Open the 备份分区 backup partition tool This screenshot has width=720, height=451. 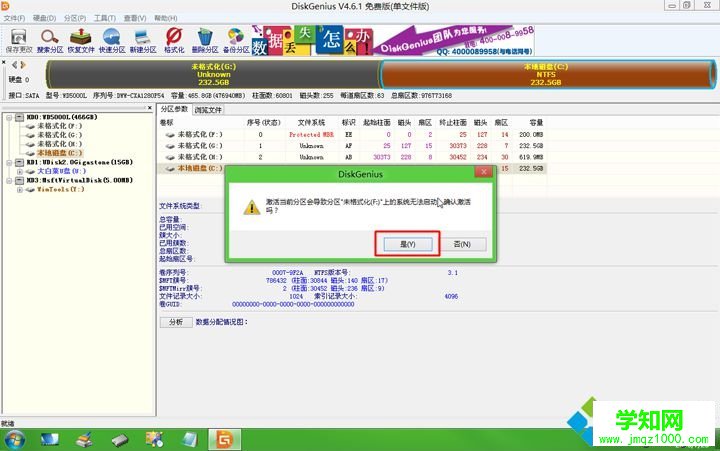click(x=236, y=40)
